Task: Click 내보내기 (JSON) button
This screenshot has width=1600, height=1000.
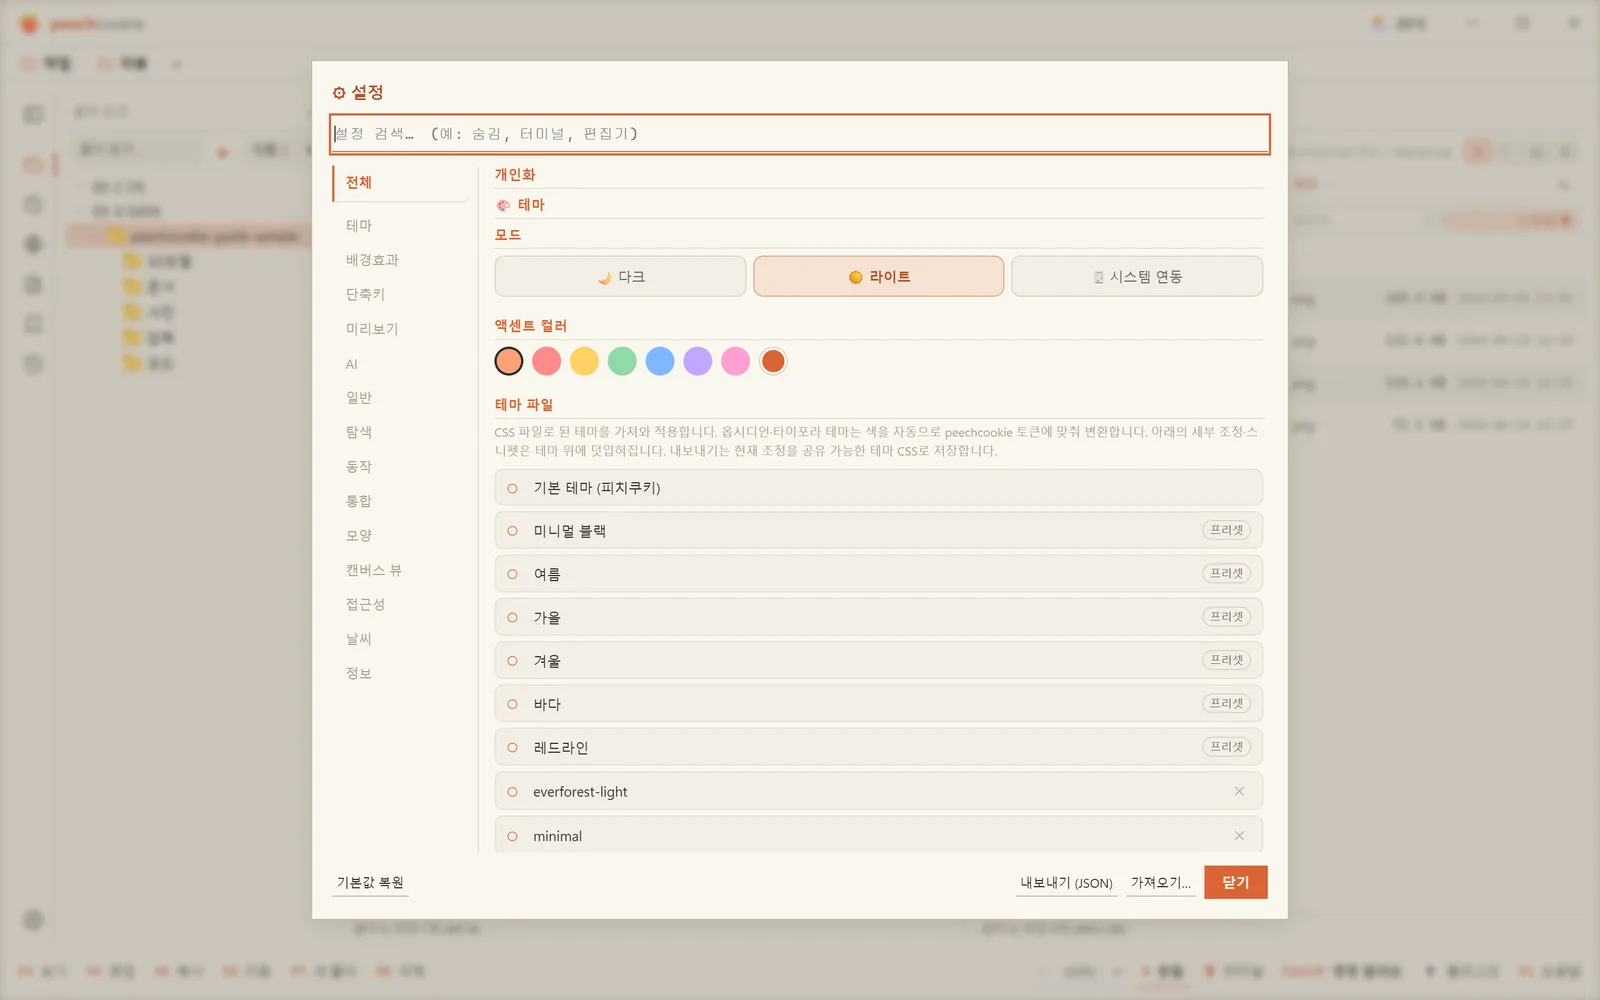Action: coord(1066,883)
